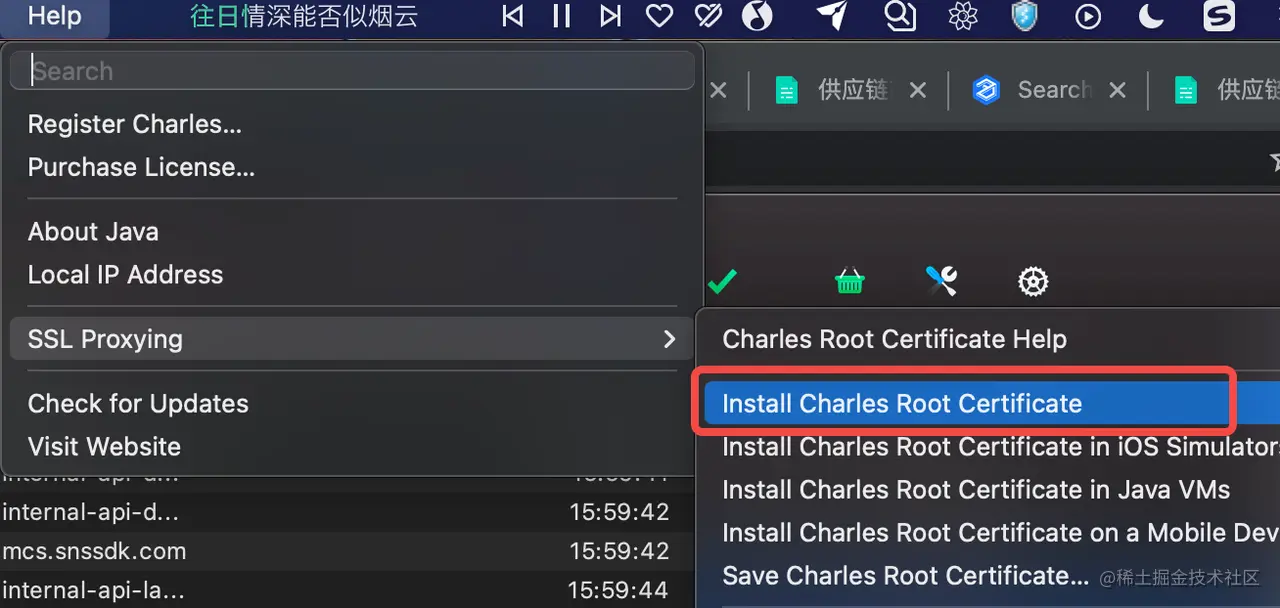Click the green document icon of first 供应链 tab

tap(787, 91)
